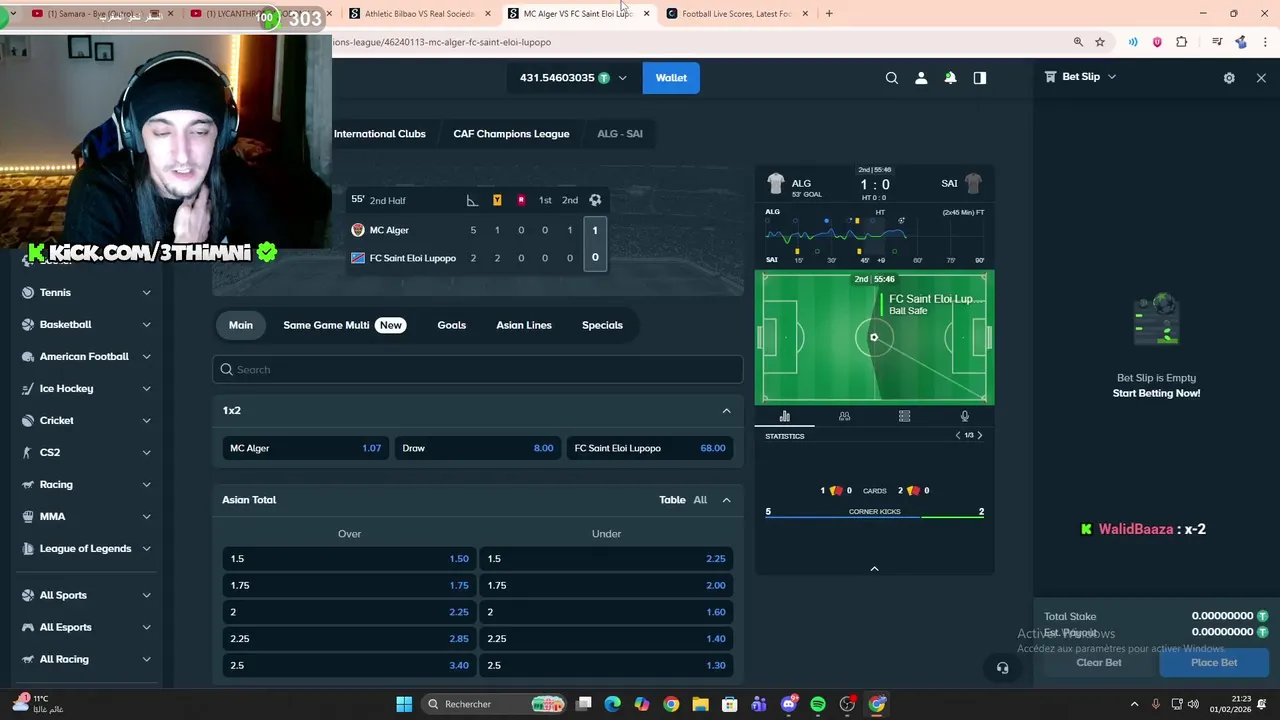The height and width of the screenshot is (720, 1280).
Task: Open the balance currency dropdown
Action: pyautogui.click(x=622, y=78)
